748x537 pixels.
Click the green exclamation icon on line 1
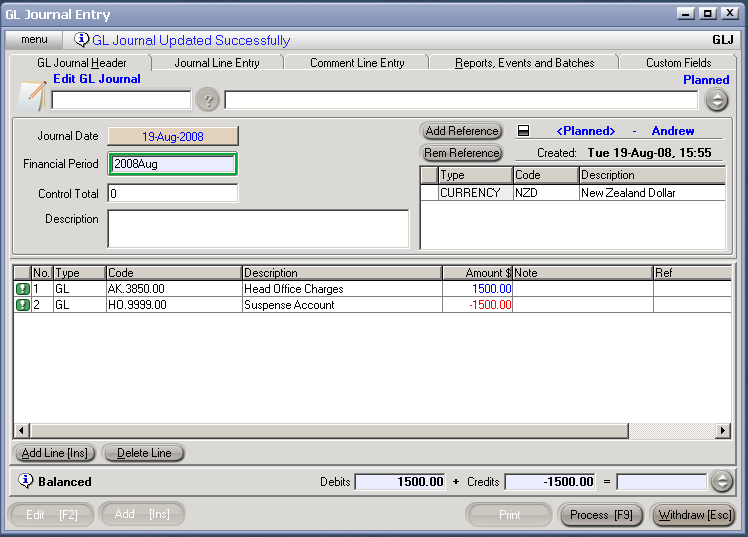click(22, 289)
